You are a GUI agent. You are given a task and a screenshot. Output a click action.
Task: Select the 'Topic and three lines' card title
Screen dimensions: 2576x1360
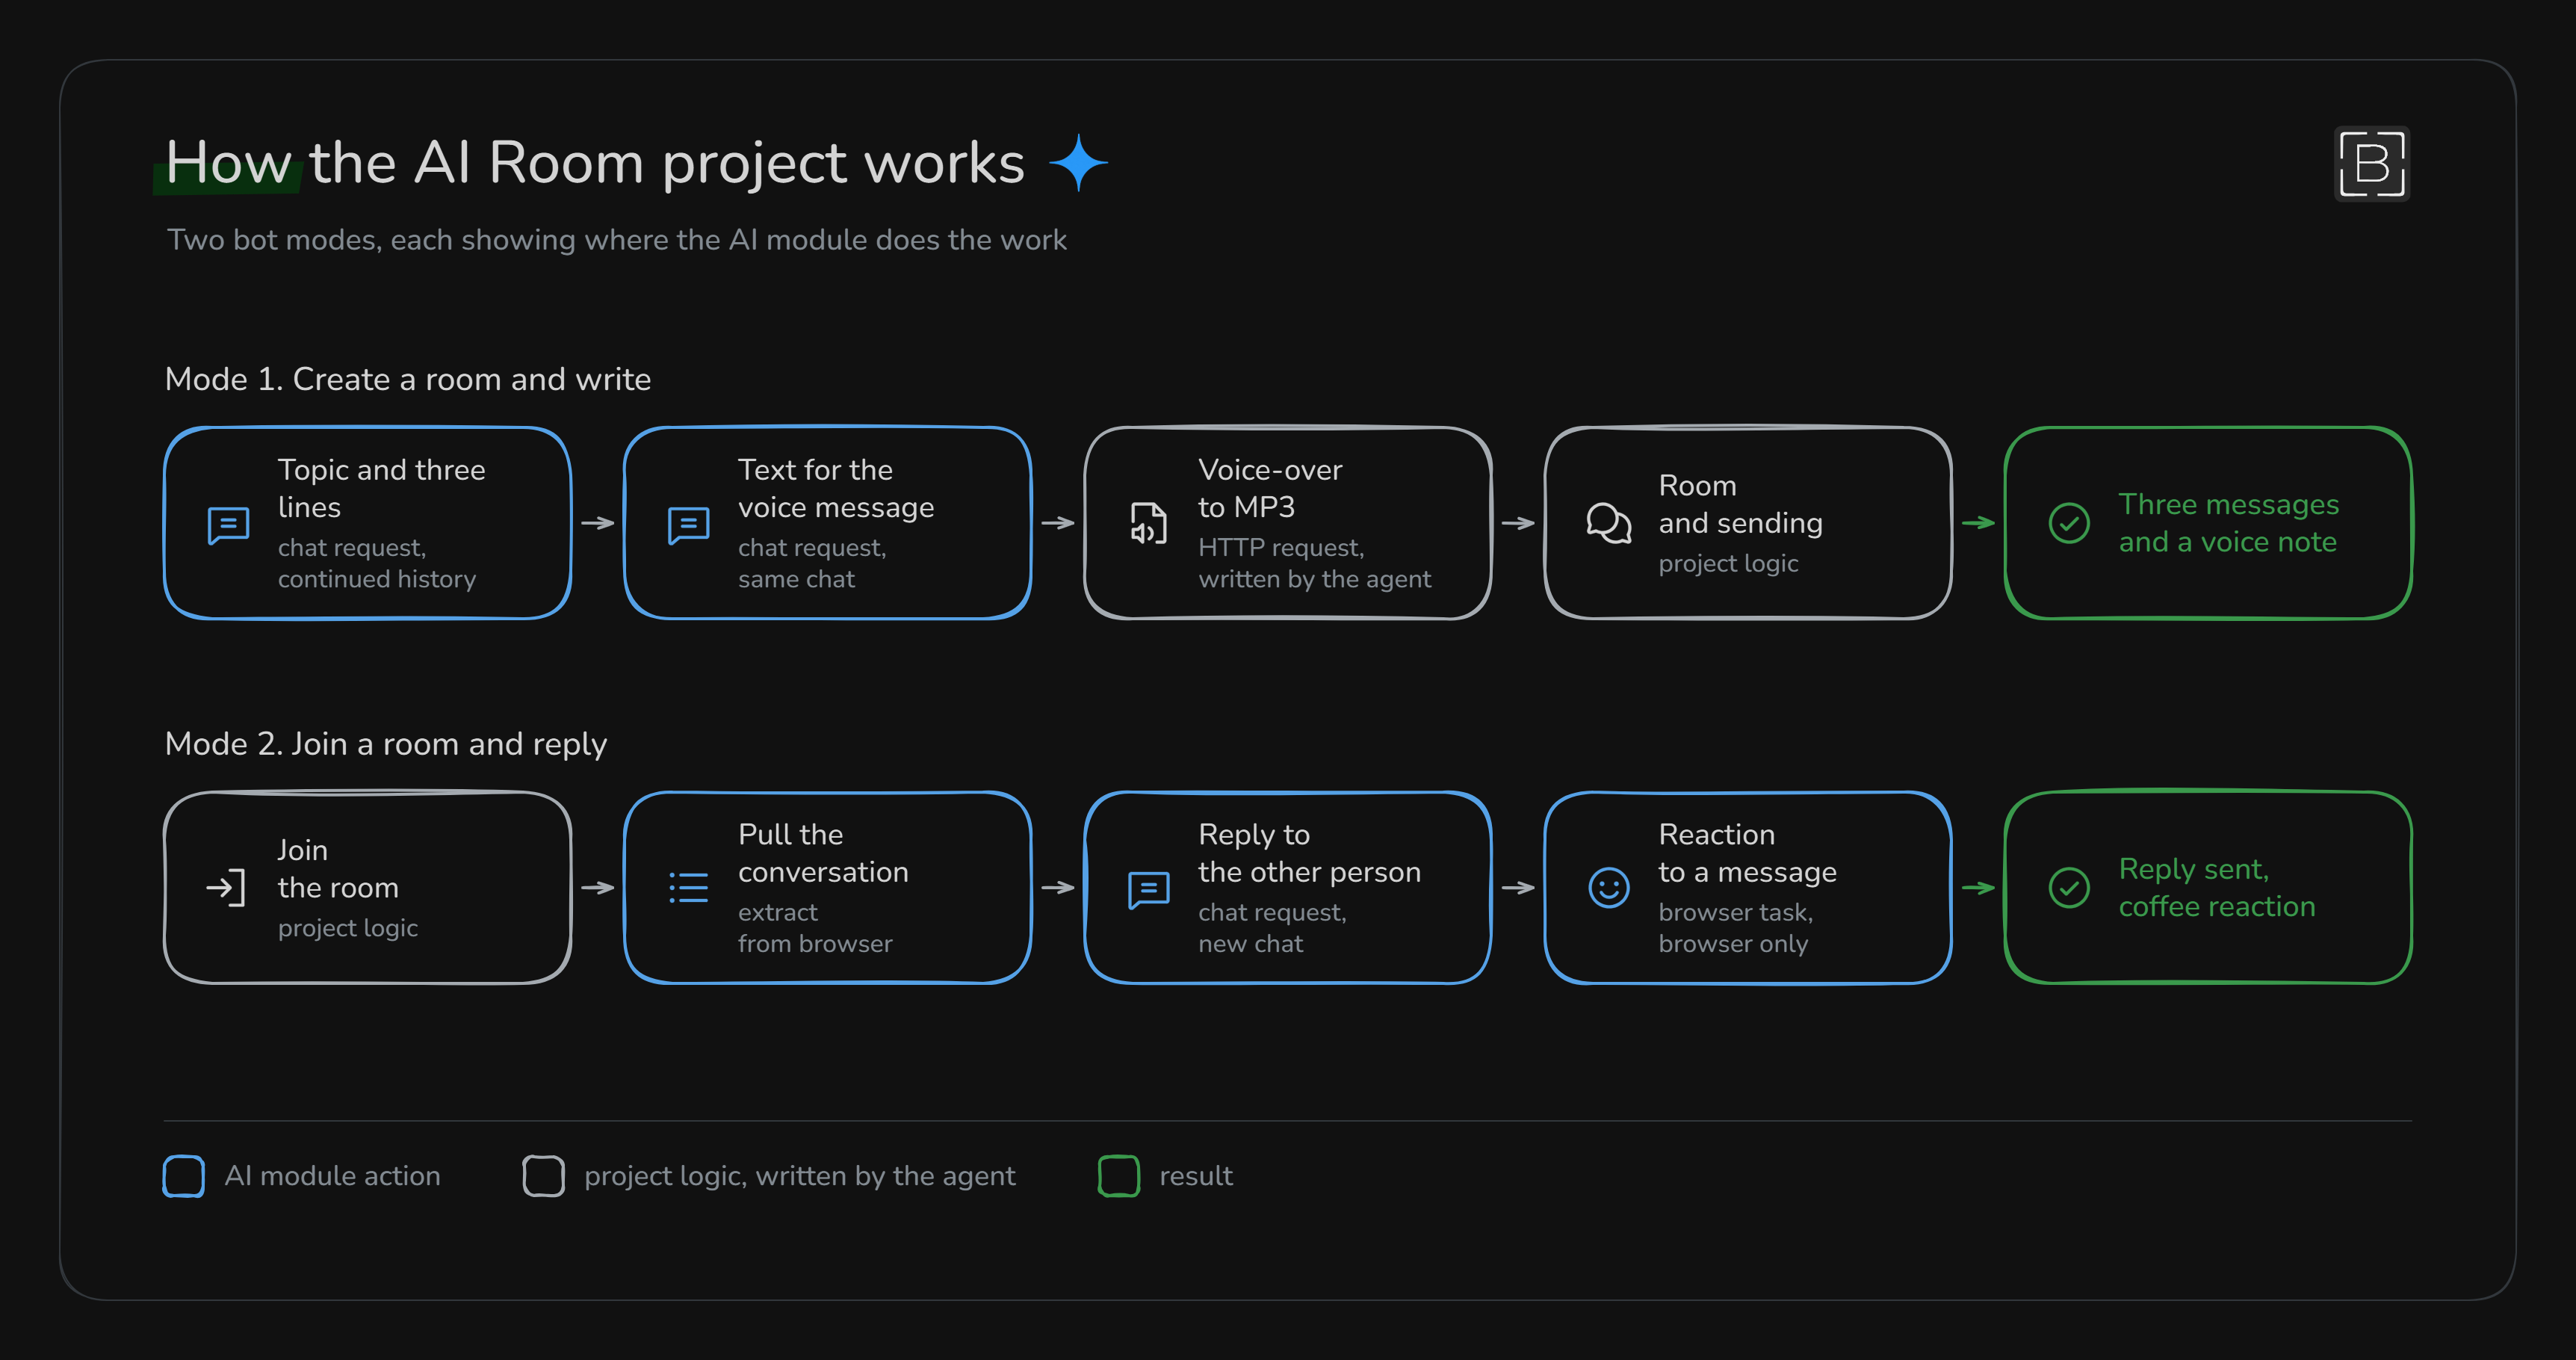pos(381,488)
